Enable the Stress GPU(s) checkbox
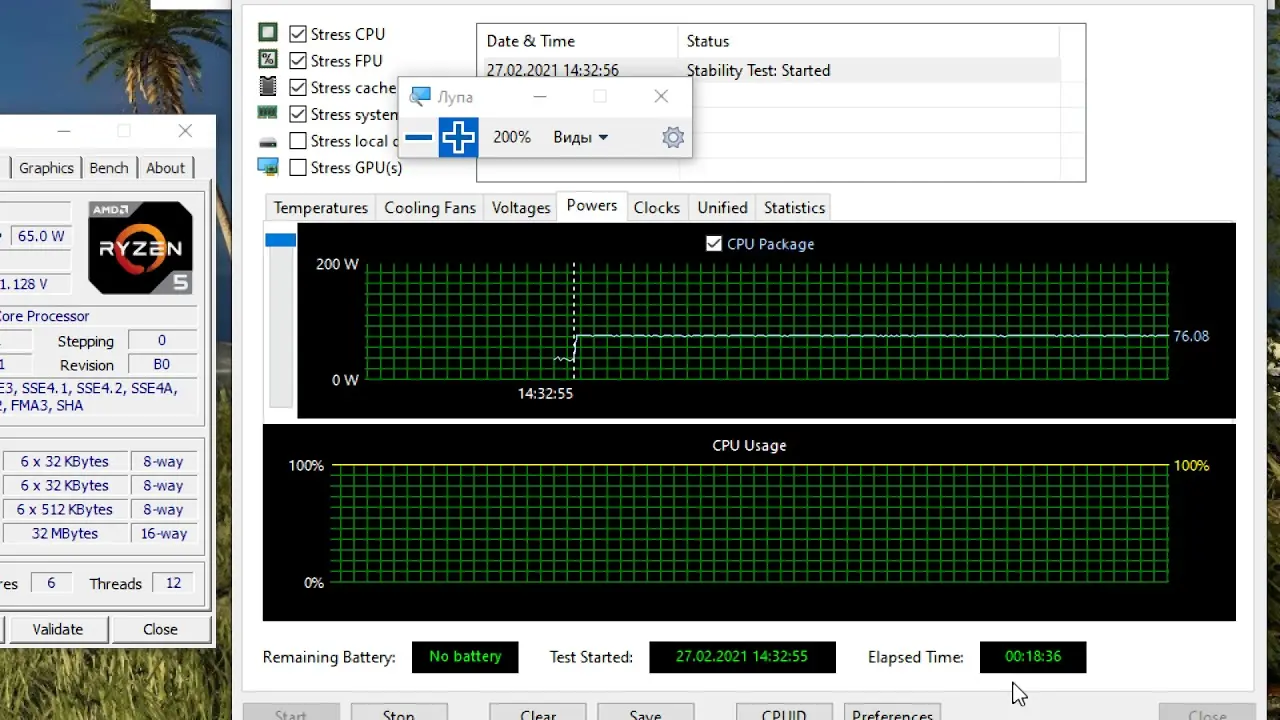 click(x=298, y=168)
